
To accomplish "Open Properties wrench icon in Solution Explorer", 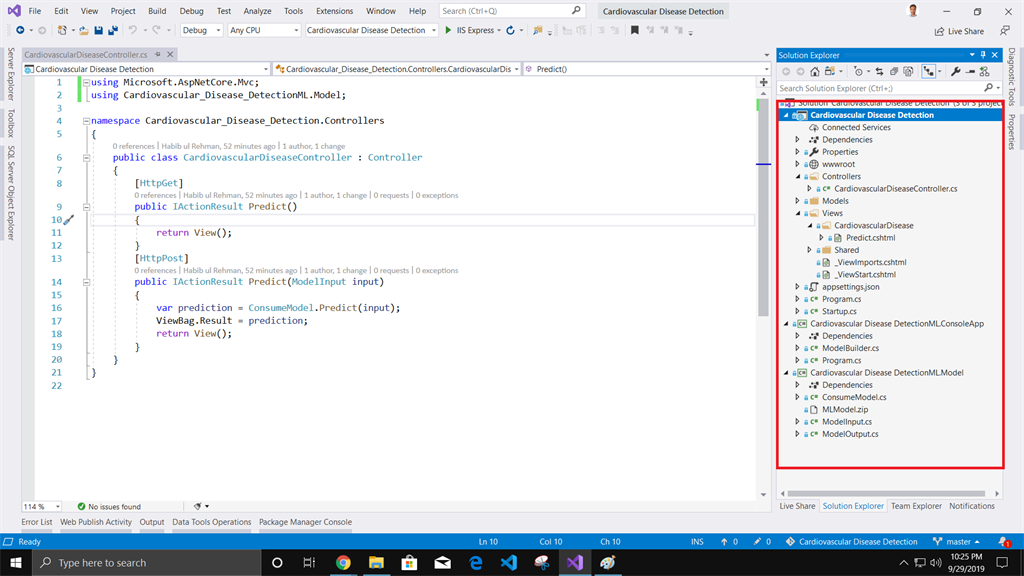I will coord(955,72).
